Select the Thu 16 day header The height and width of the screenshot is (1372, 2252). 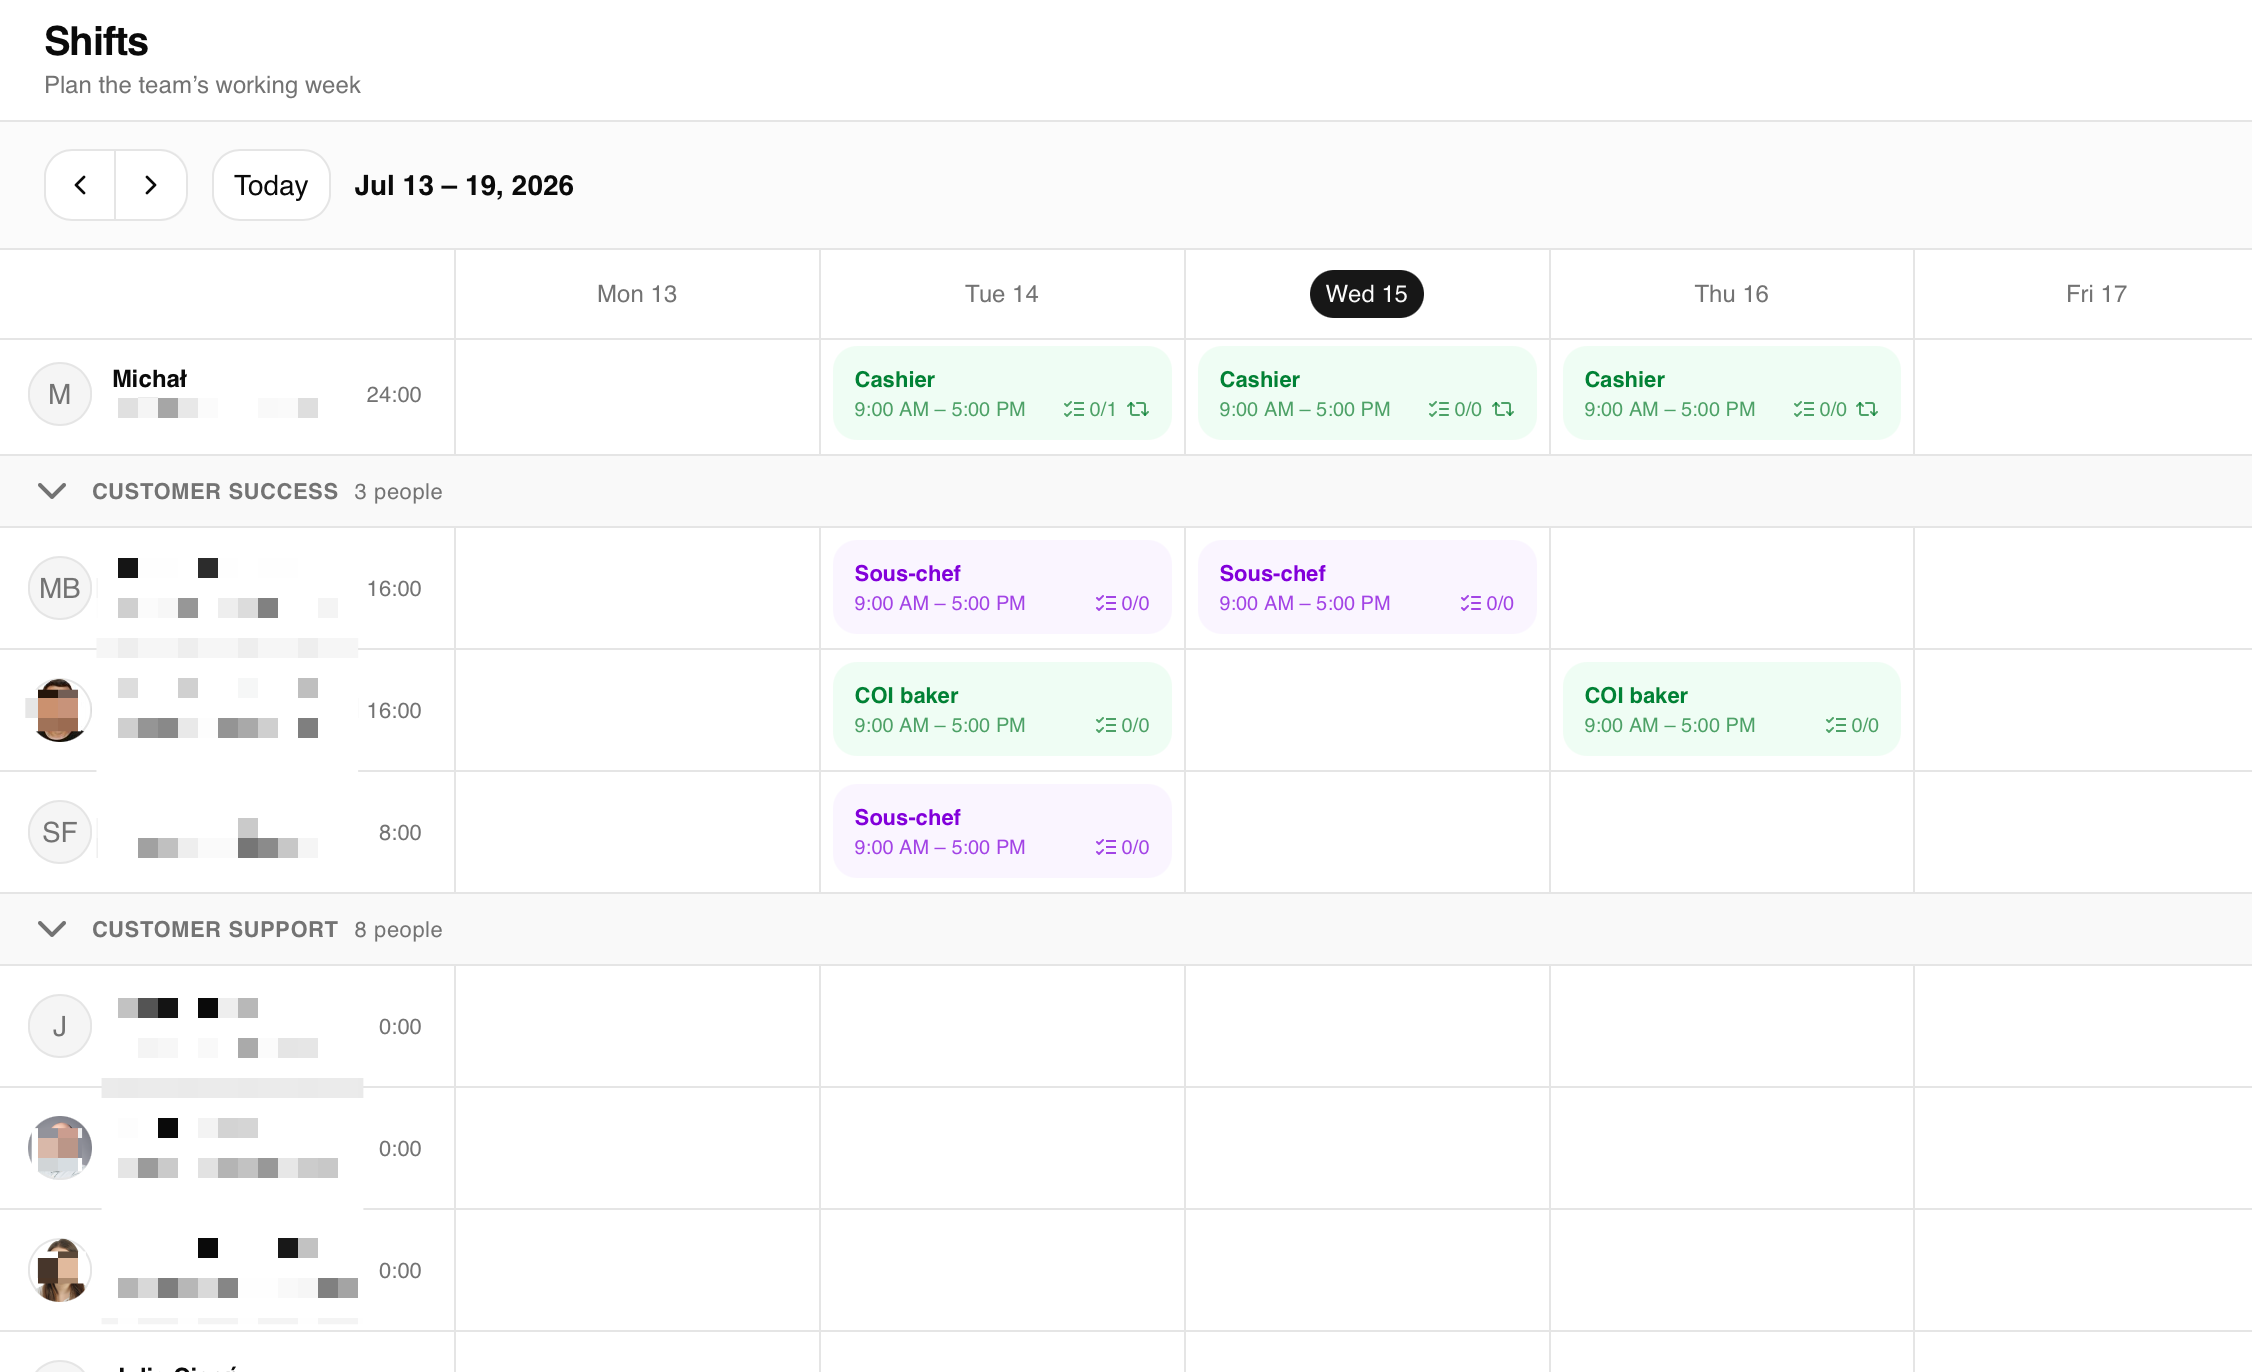(1731, 294)
